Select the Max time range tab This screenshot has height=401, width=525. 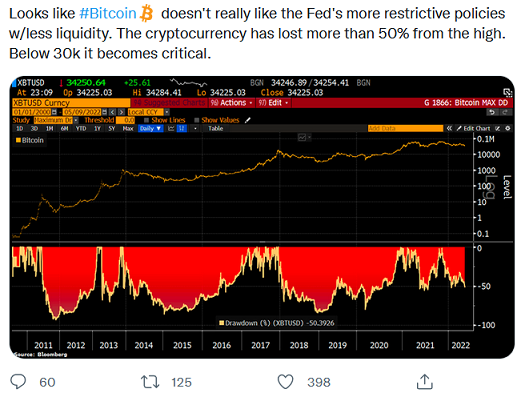click(x=128, y=128)
